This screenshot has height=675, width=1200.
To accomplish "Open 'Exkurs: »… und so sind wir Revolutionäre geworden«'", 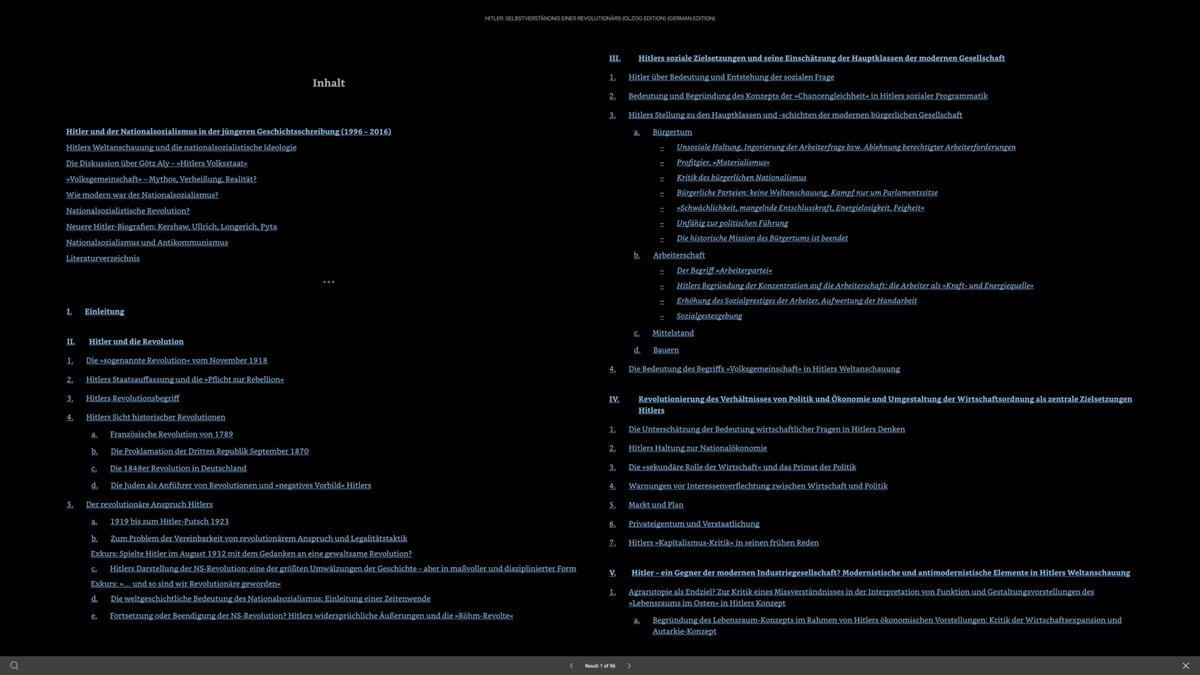I will [186, 583].
